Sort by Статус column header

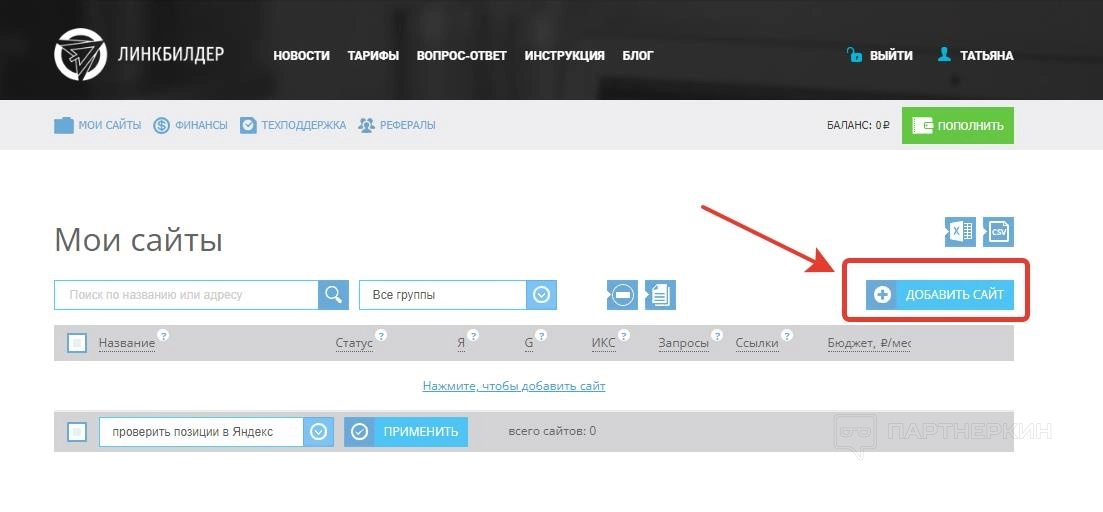coord(354,343)
